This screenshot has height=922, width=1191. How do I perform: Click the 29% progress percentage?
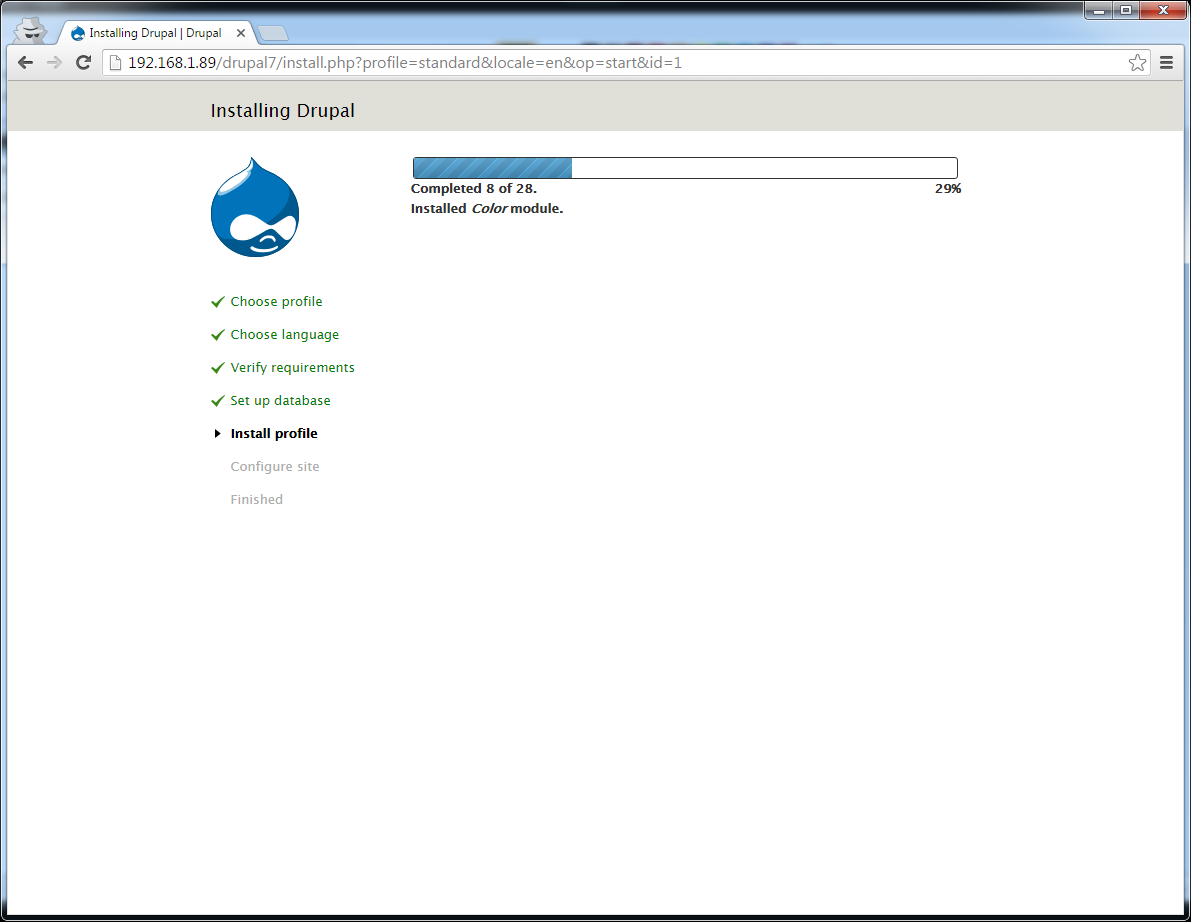(948, 189)
